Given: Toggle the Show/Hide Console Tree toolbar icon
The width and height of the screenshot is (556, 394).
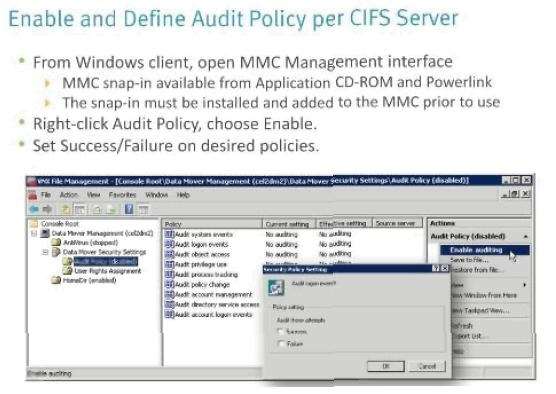Looking at the screenshot, I should pyautogui.click(x=80, y=210).
